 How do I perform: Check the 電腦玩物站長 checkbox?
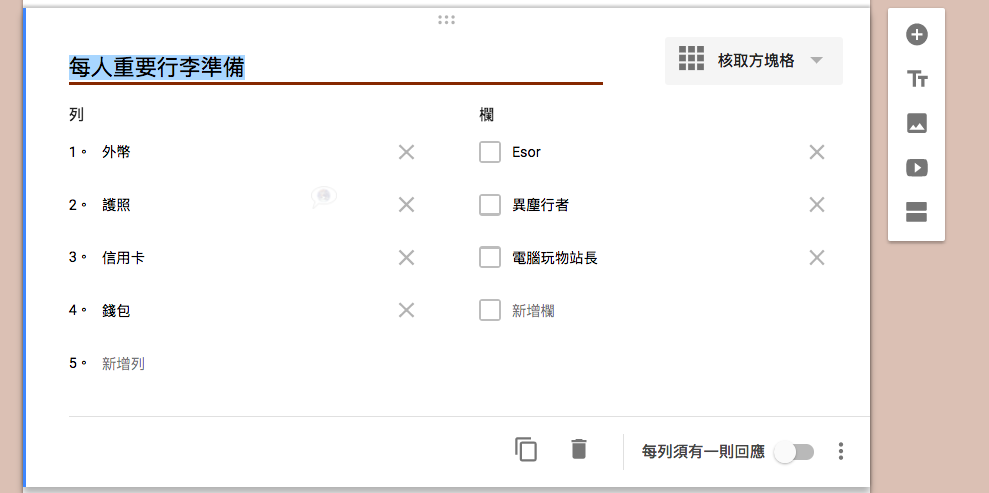490,257
